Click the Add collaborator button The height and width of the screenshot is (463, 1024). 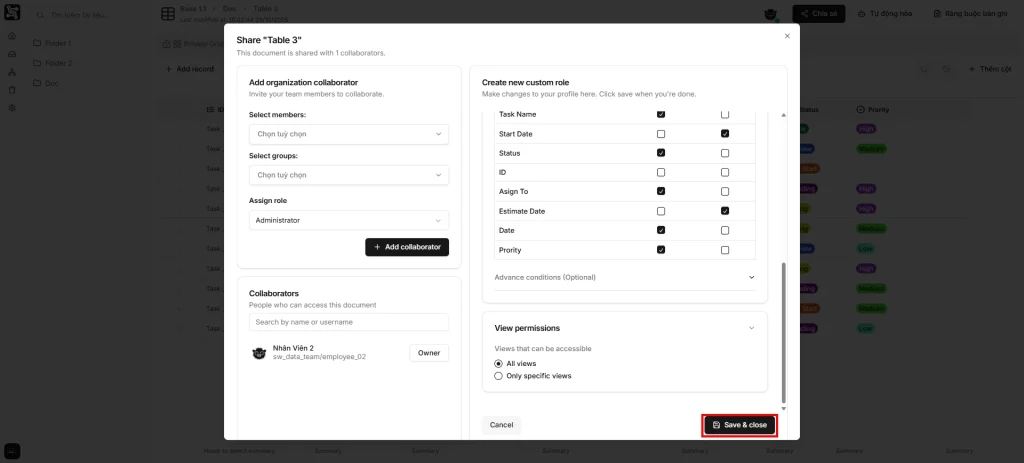pos(407,247)
